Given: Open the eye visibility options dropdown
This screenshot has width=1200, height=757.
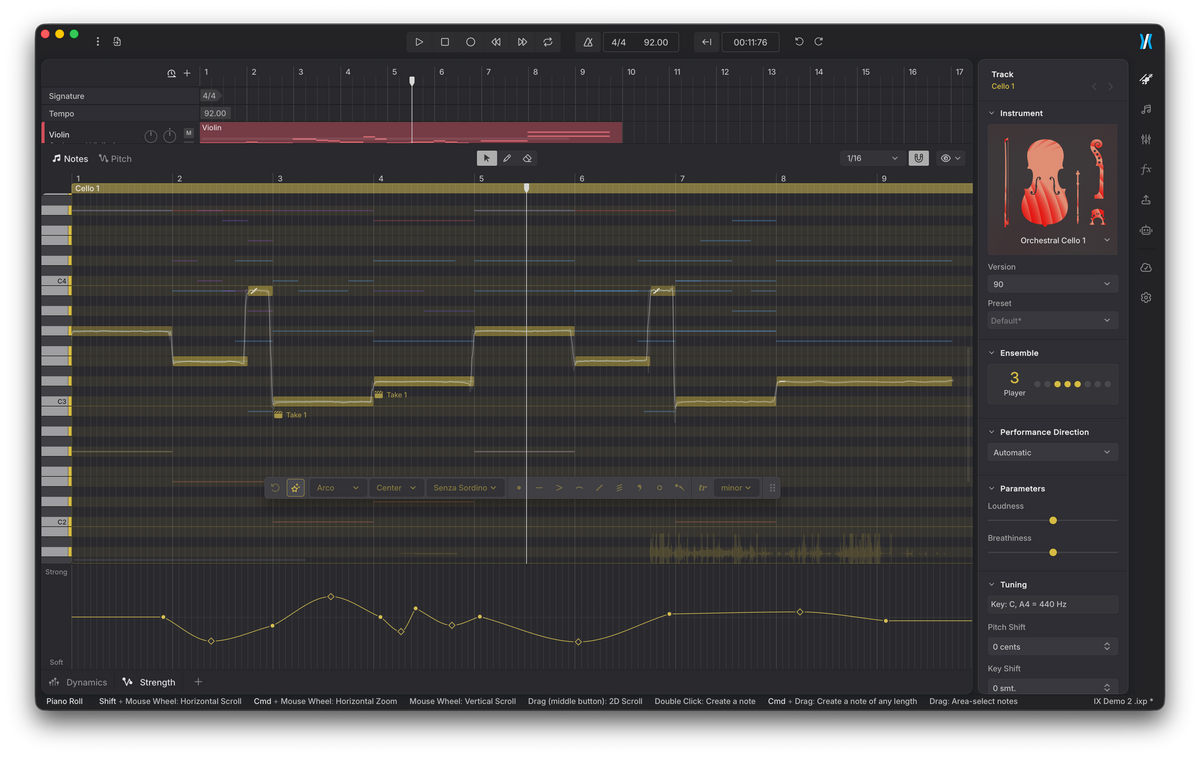Looking at the screenshot, I should click(x=951, y=158).
